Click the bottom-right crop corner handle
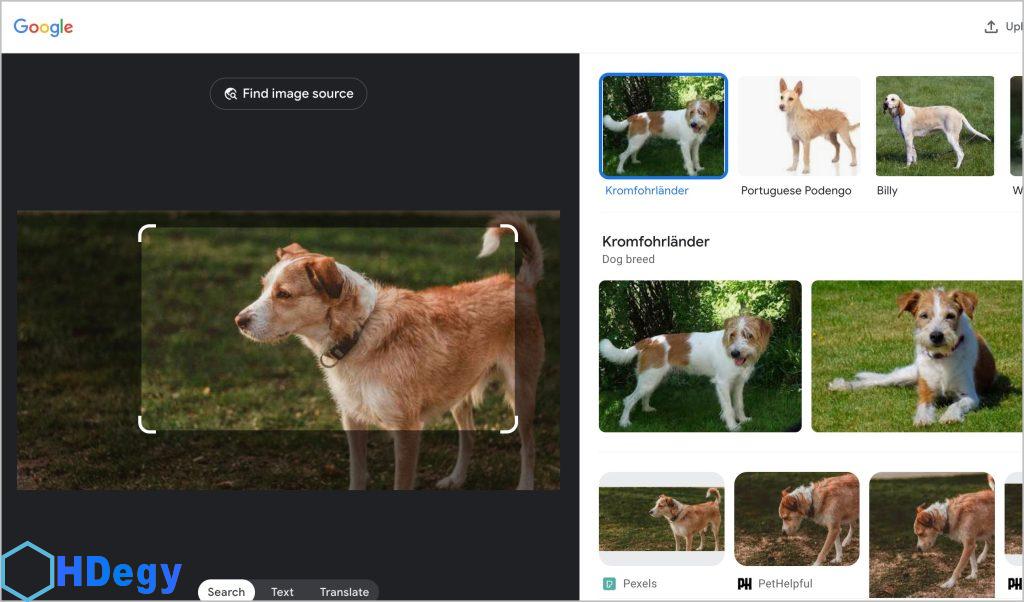Screen dimensions: 1024x602 [x=509, y=425]
